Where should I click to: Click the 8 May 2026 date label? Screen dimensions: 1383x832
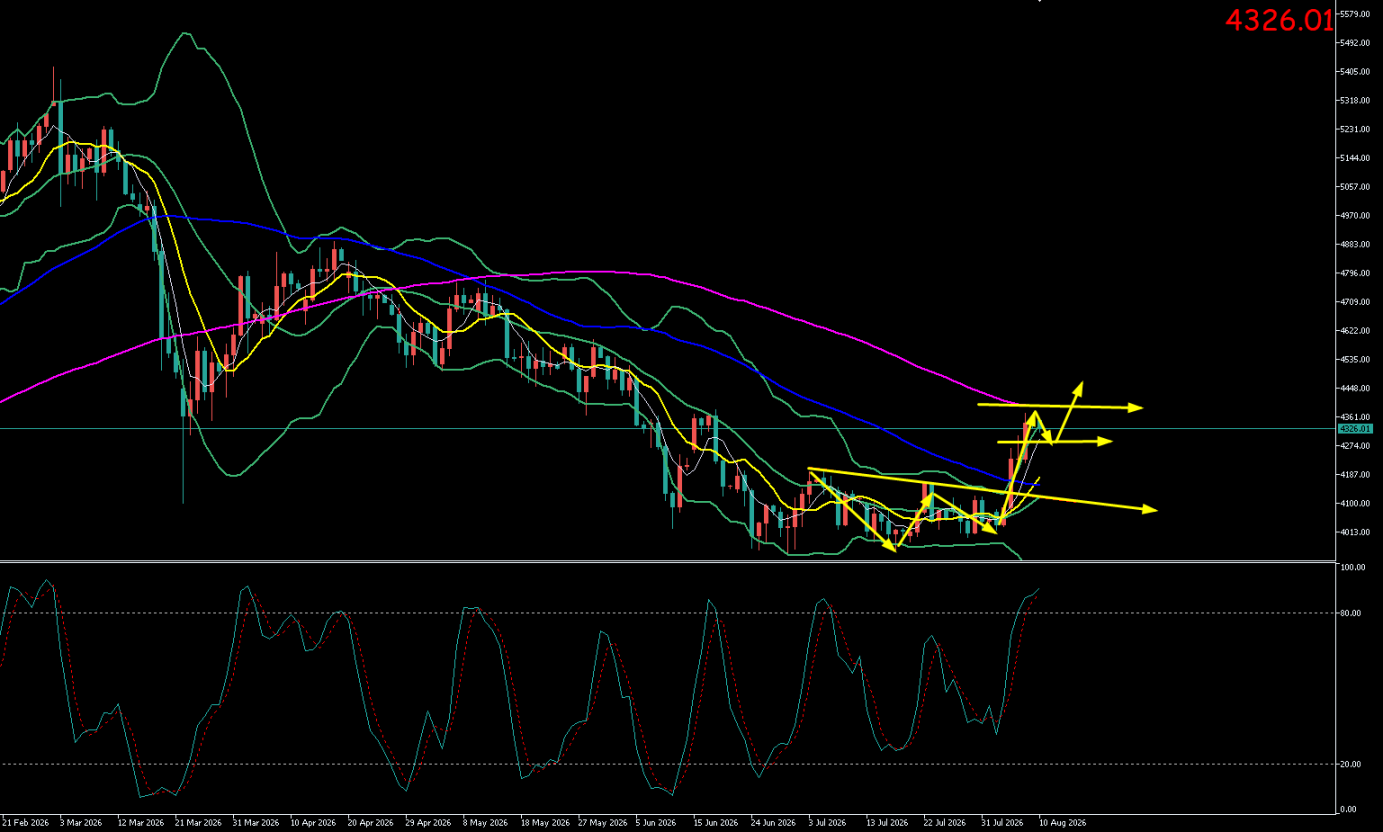(485, 823)
